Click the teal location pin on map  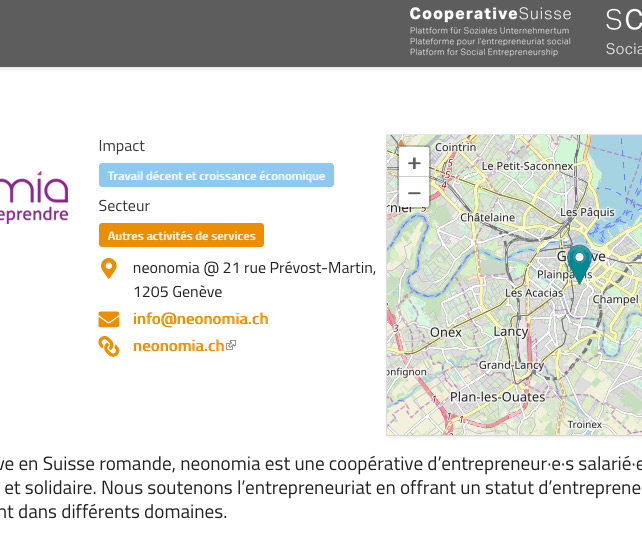point(579,264)
